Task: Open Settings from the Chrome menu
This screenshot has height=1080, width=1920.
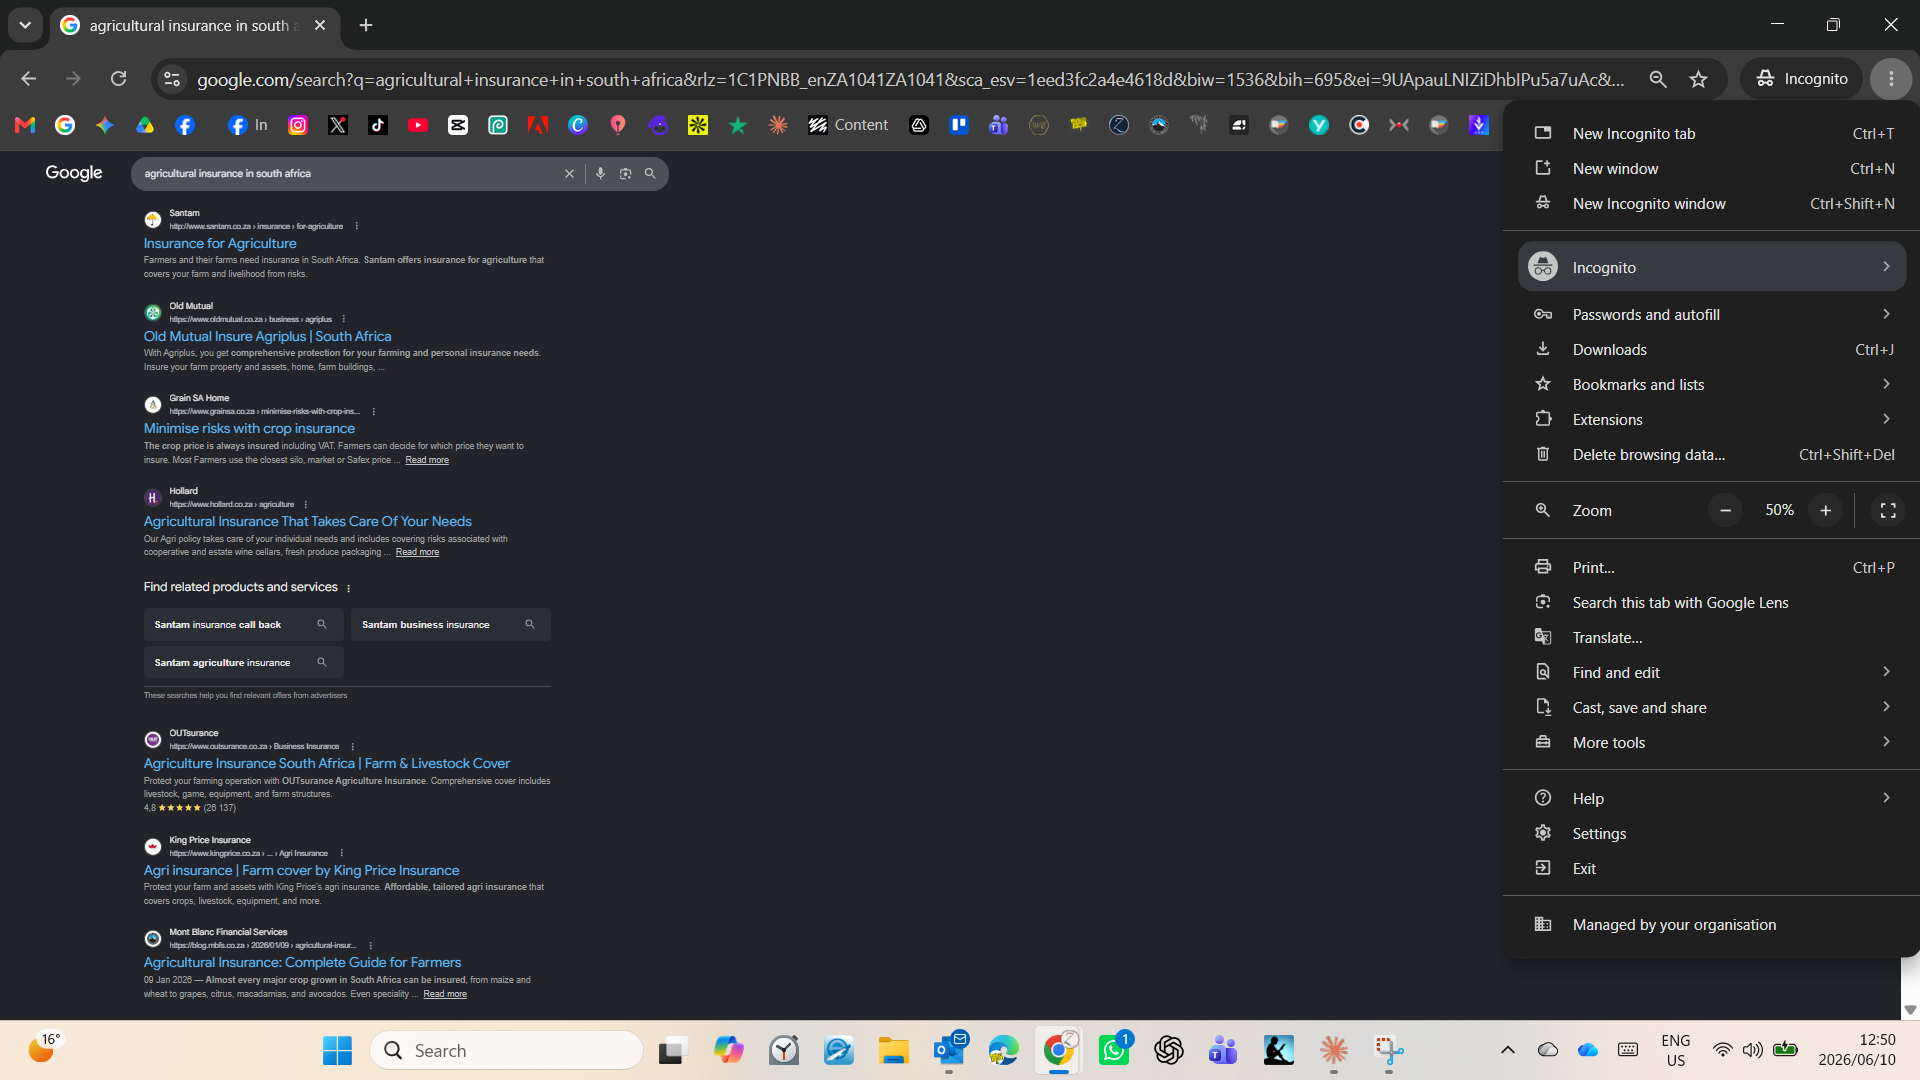Action: point(1712,834)
